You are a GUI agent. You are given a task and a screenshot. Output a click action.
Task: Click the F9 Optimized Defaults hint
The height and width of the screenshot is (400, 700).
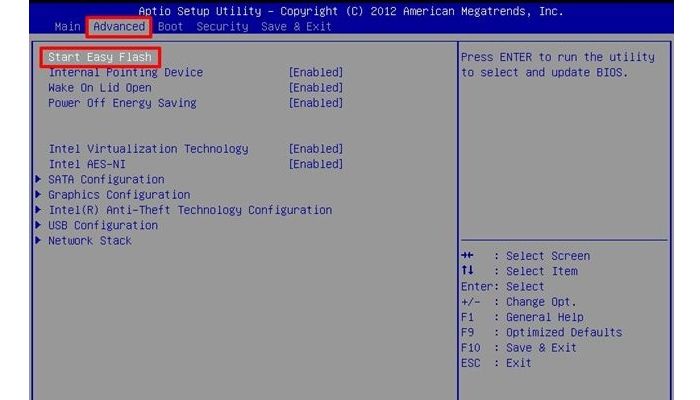point(541,332)
